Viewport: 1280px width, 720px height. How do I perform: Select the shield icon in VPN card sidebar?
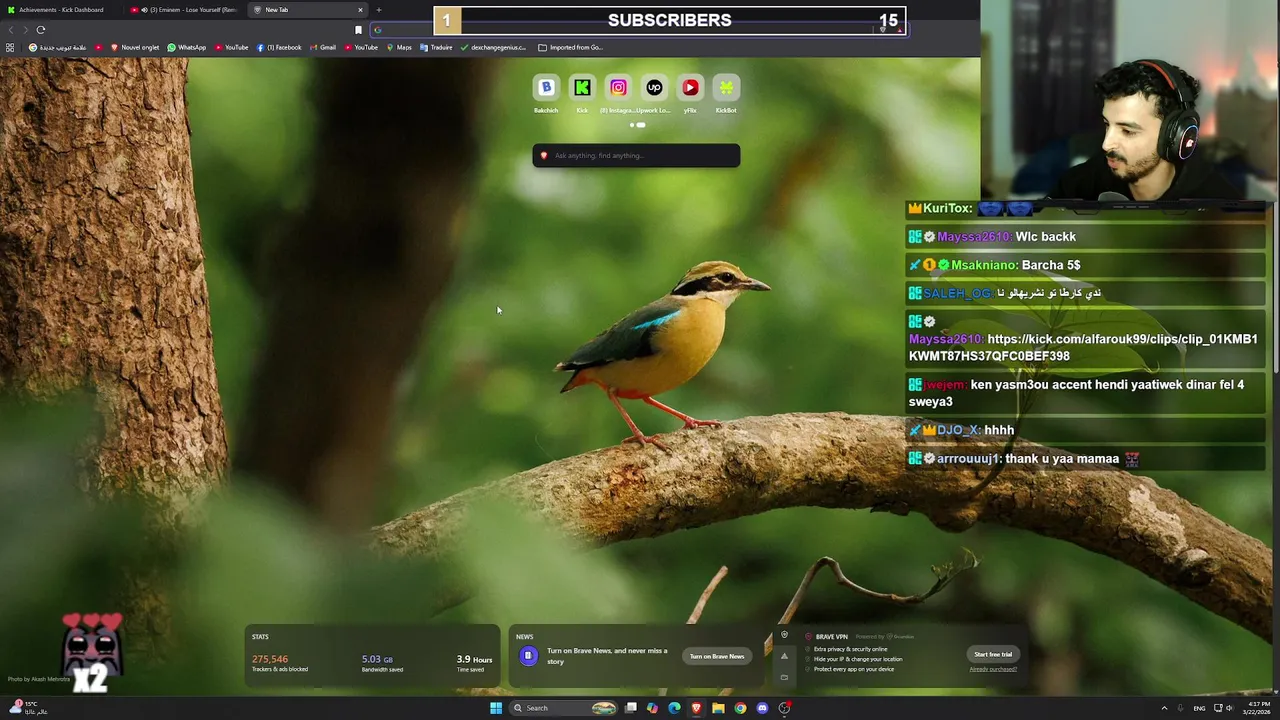(x=784, y=635)
